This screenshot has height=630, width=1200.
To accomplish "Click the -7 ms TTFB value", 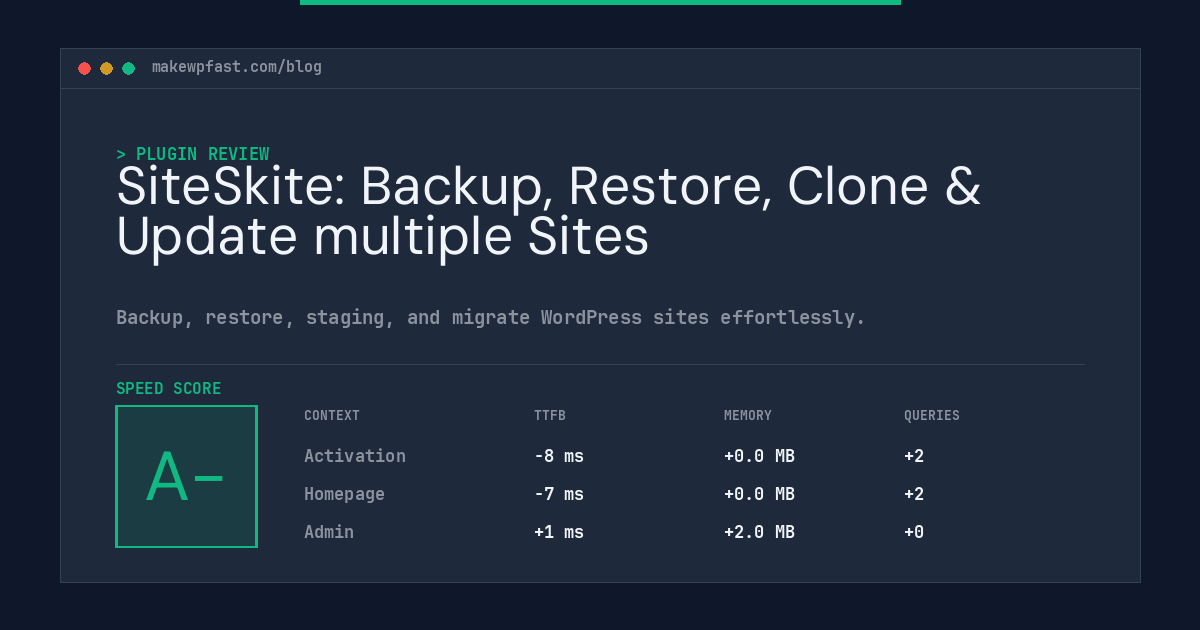I will (x=559, y=494).
